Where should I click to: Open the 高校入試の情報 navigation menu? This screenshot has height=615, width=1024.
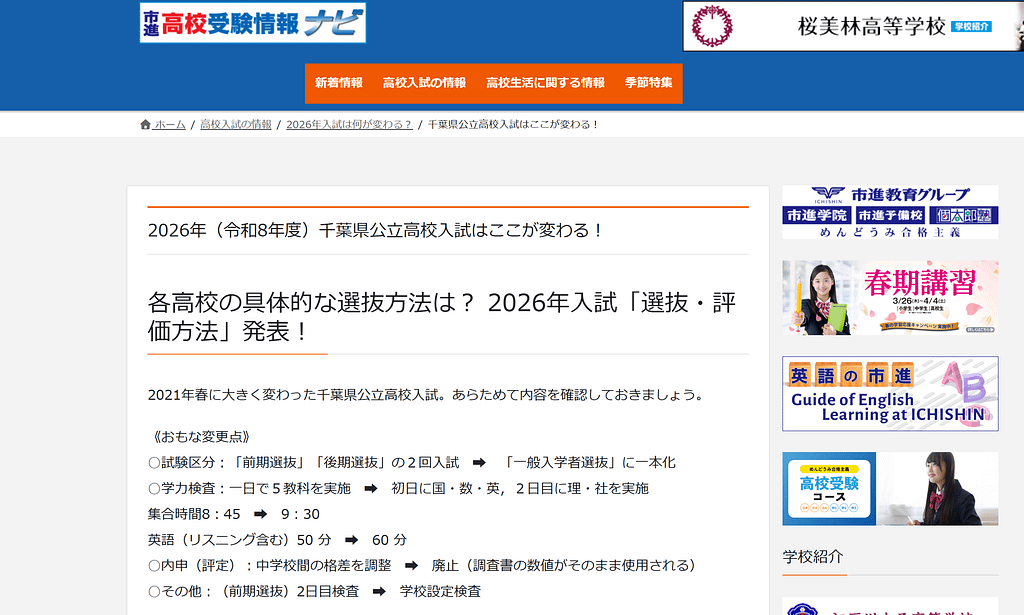424,83
